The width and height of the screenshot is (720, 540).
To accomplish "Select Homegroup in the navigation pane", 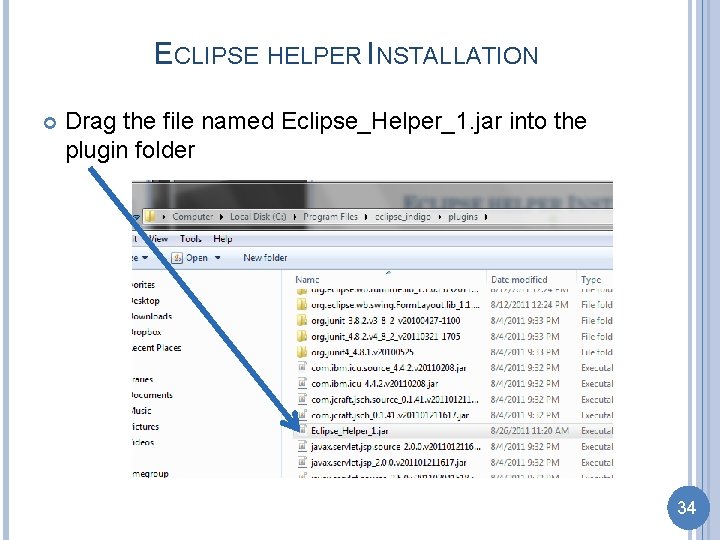I will click(151, 473).
